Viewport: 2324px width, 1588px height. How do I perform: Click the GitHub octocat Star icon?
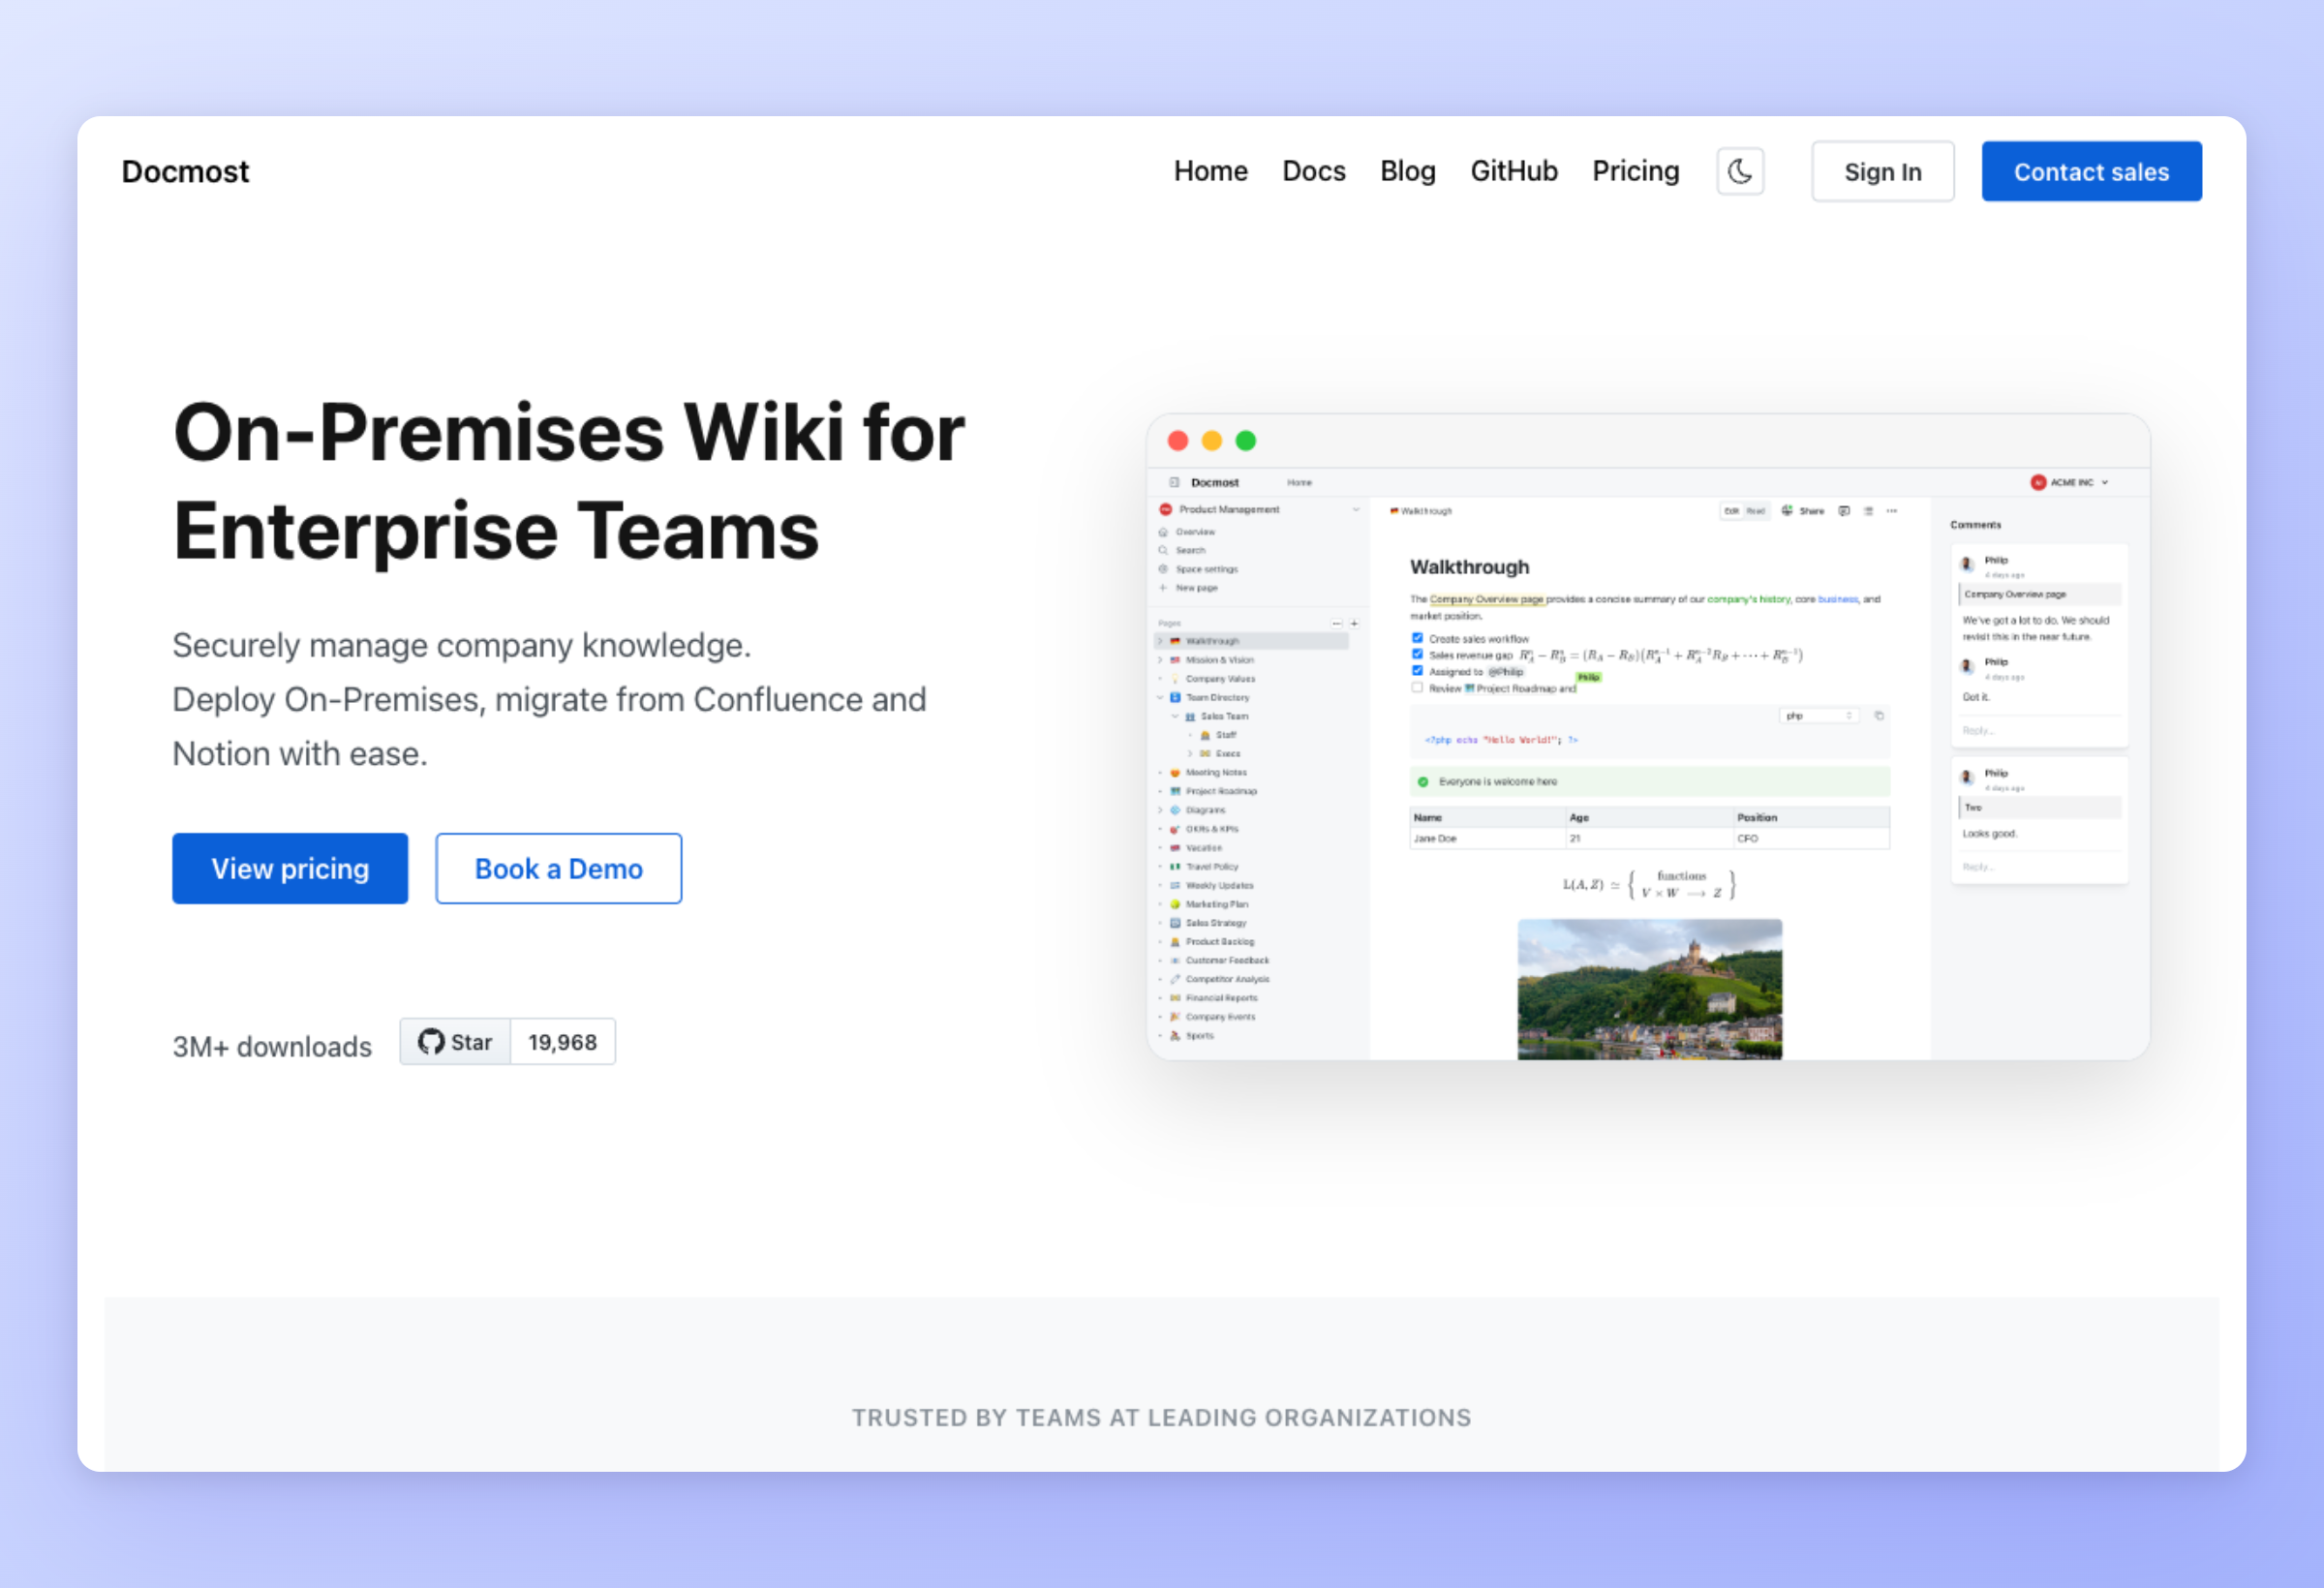coord(431,1042)
